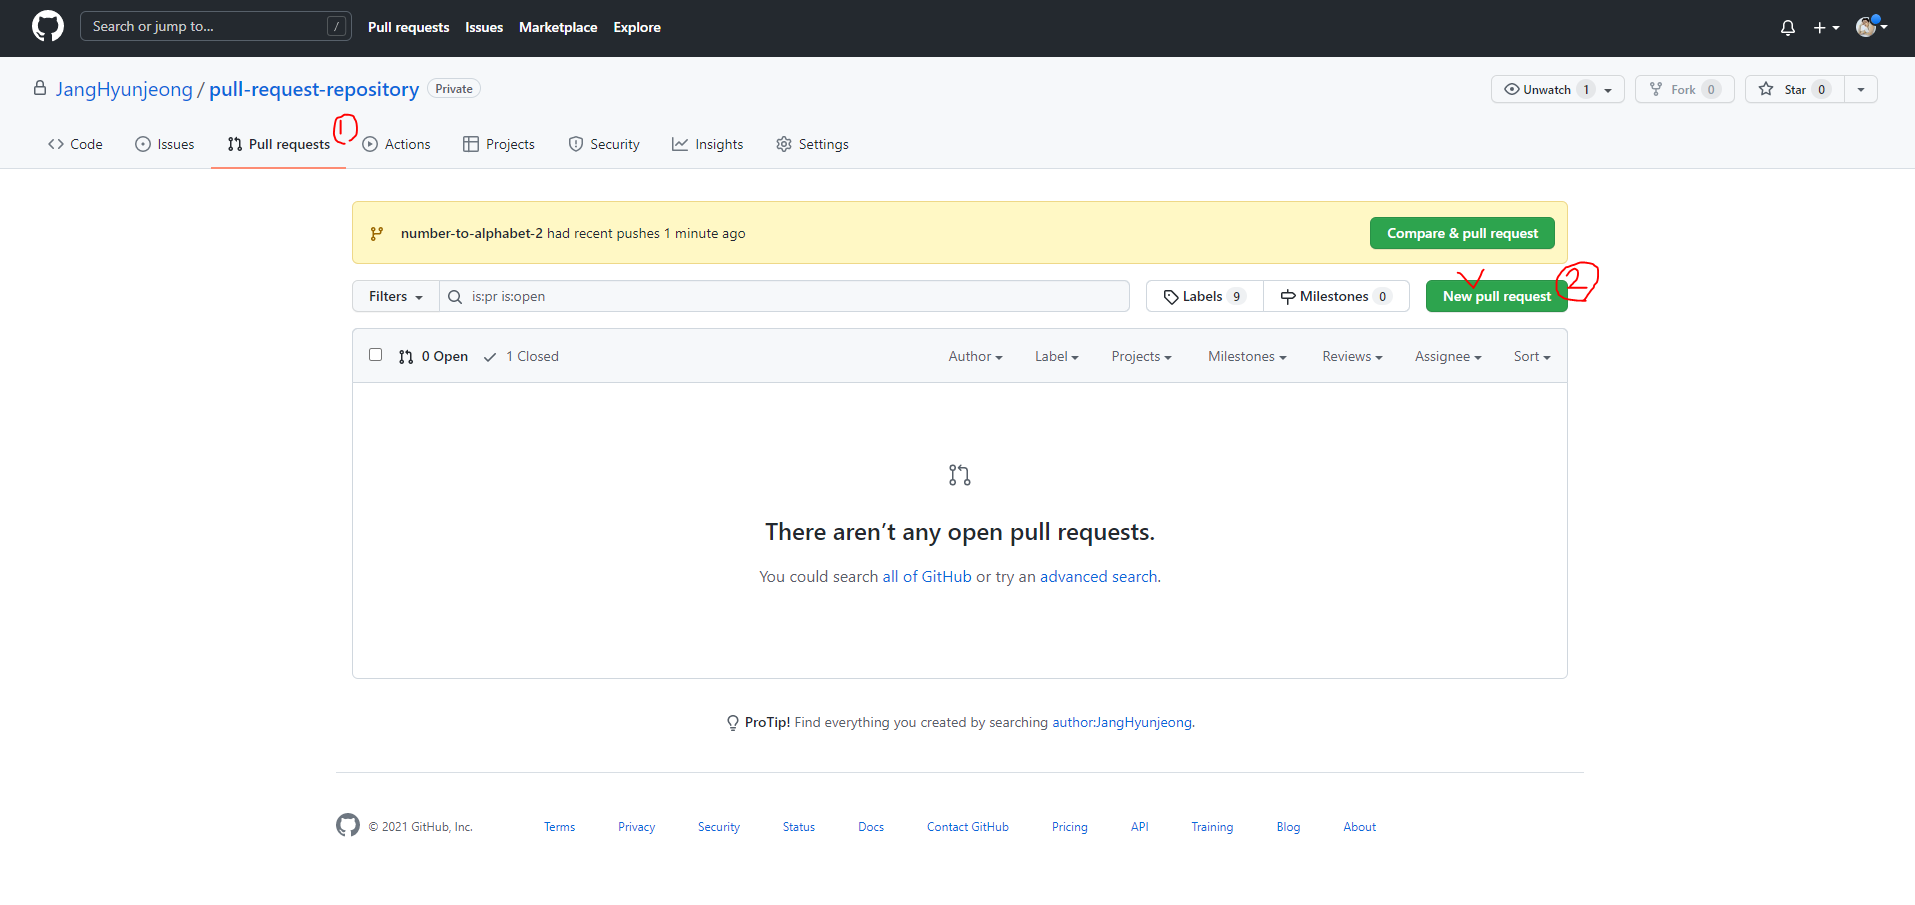The width and height of the screenshot is (1915, 905).
Task: Open the plus create-new dropdown
Action: 1826,28
